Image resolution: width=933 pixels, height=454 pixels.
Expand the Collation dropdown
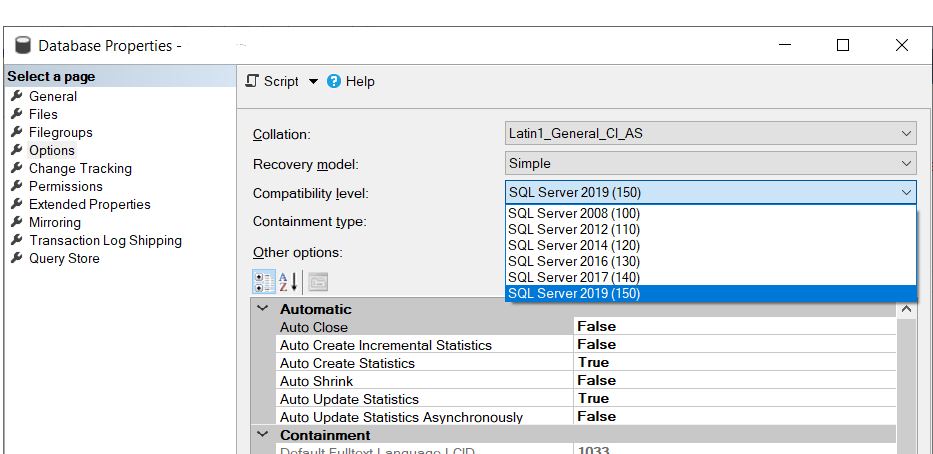906,133
